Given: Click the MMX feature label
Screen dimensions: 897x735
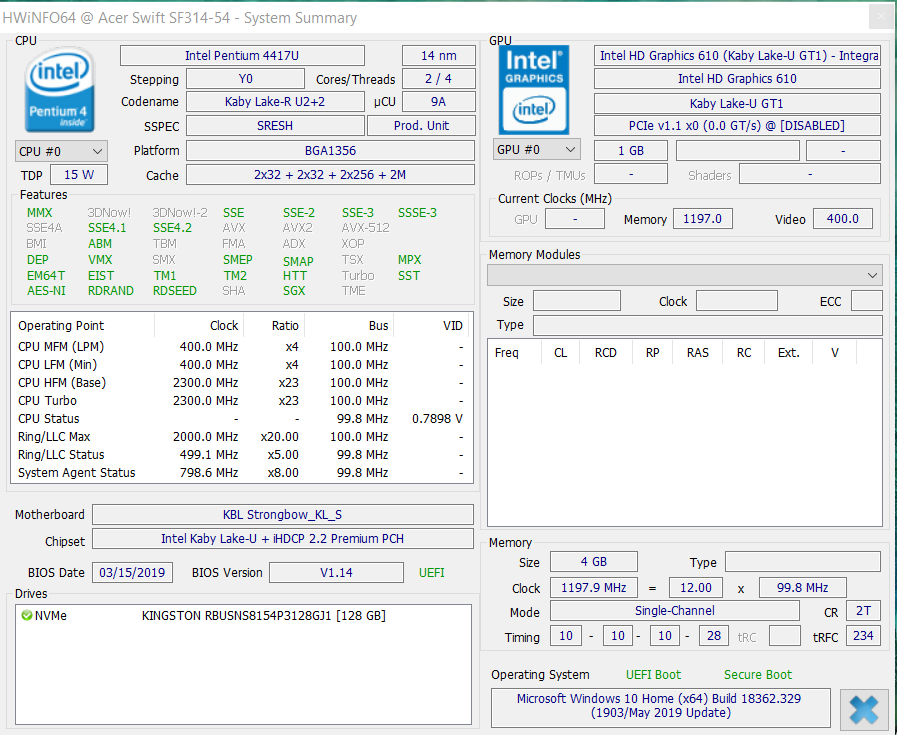Looking at the screenshot, I should pos(39,213).
